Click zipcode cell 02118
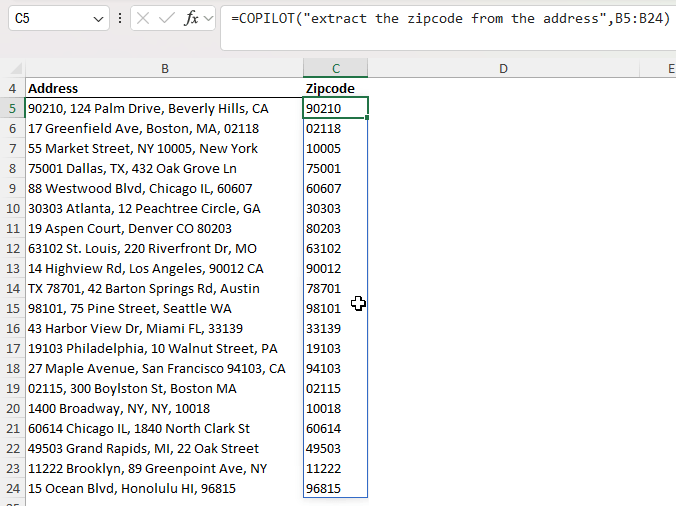The image size is (676, 506). tap(335, 128)
